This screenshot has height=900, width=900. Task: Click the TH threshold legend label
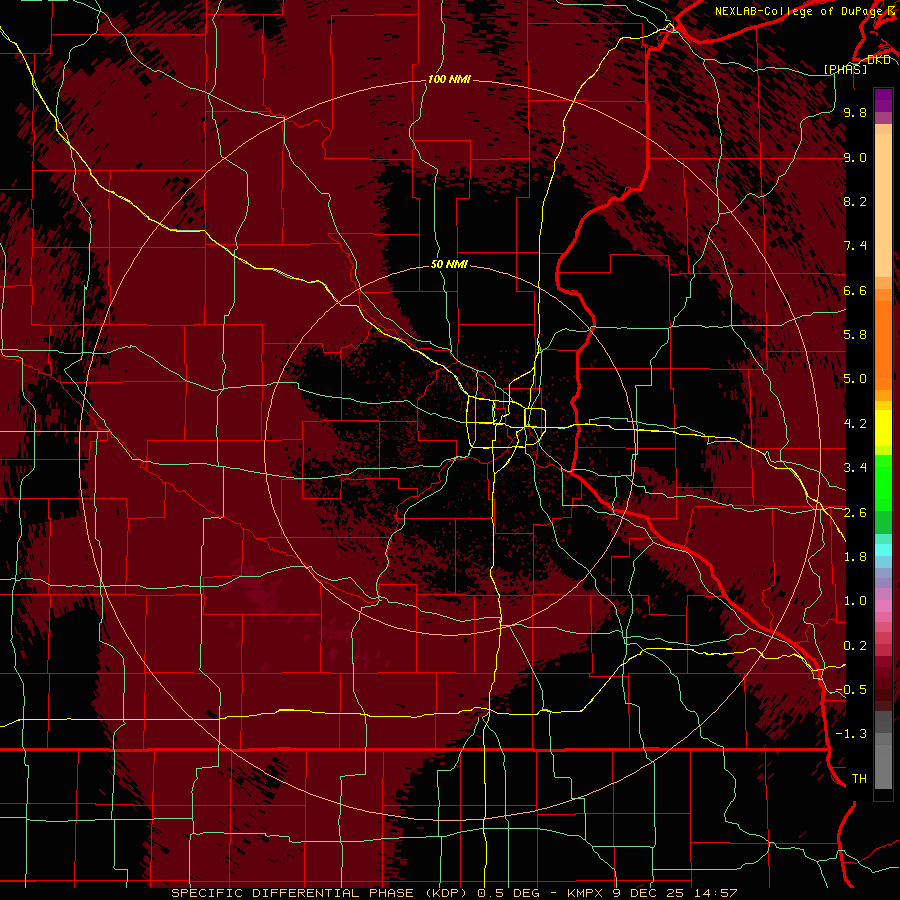[x=859, y=779]
